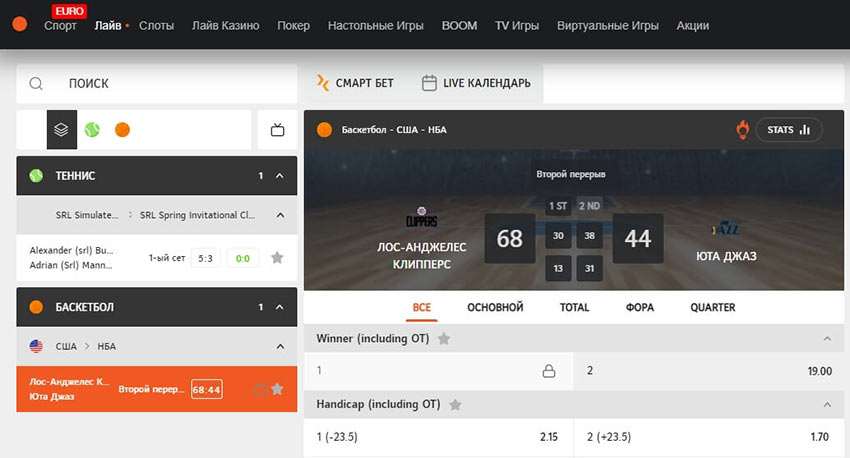Open LIVE КАЛЕНДАРЬ
Screen dimensions: 850x458
click(476, 83)
